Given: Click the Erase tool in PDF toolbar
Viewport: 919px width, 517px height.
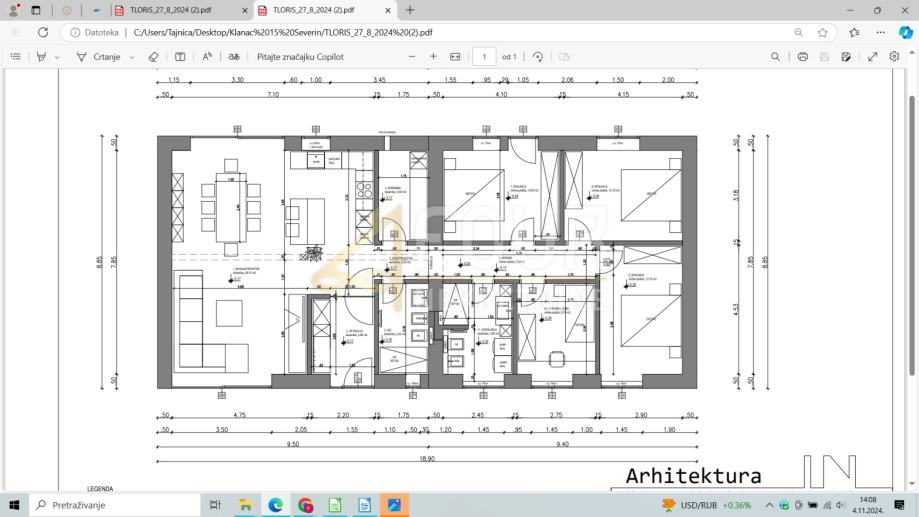Looking at the screenshot, I should pos(153,57).
